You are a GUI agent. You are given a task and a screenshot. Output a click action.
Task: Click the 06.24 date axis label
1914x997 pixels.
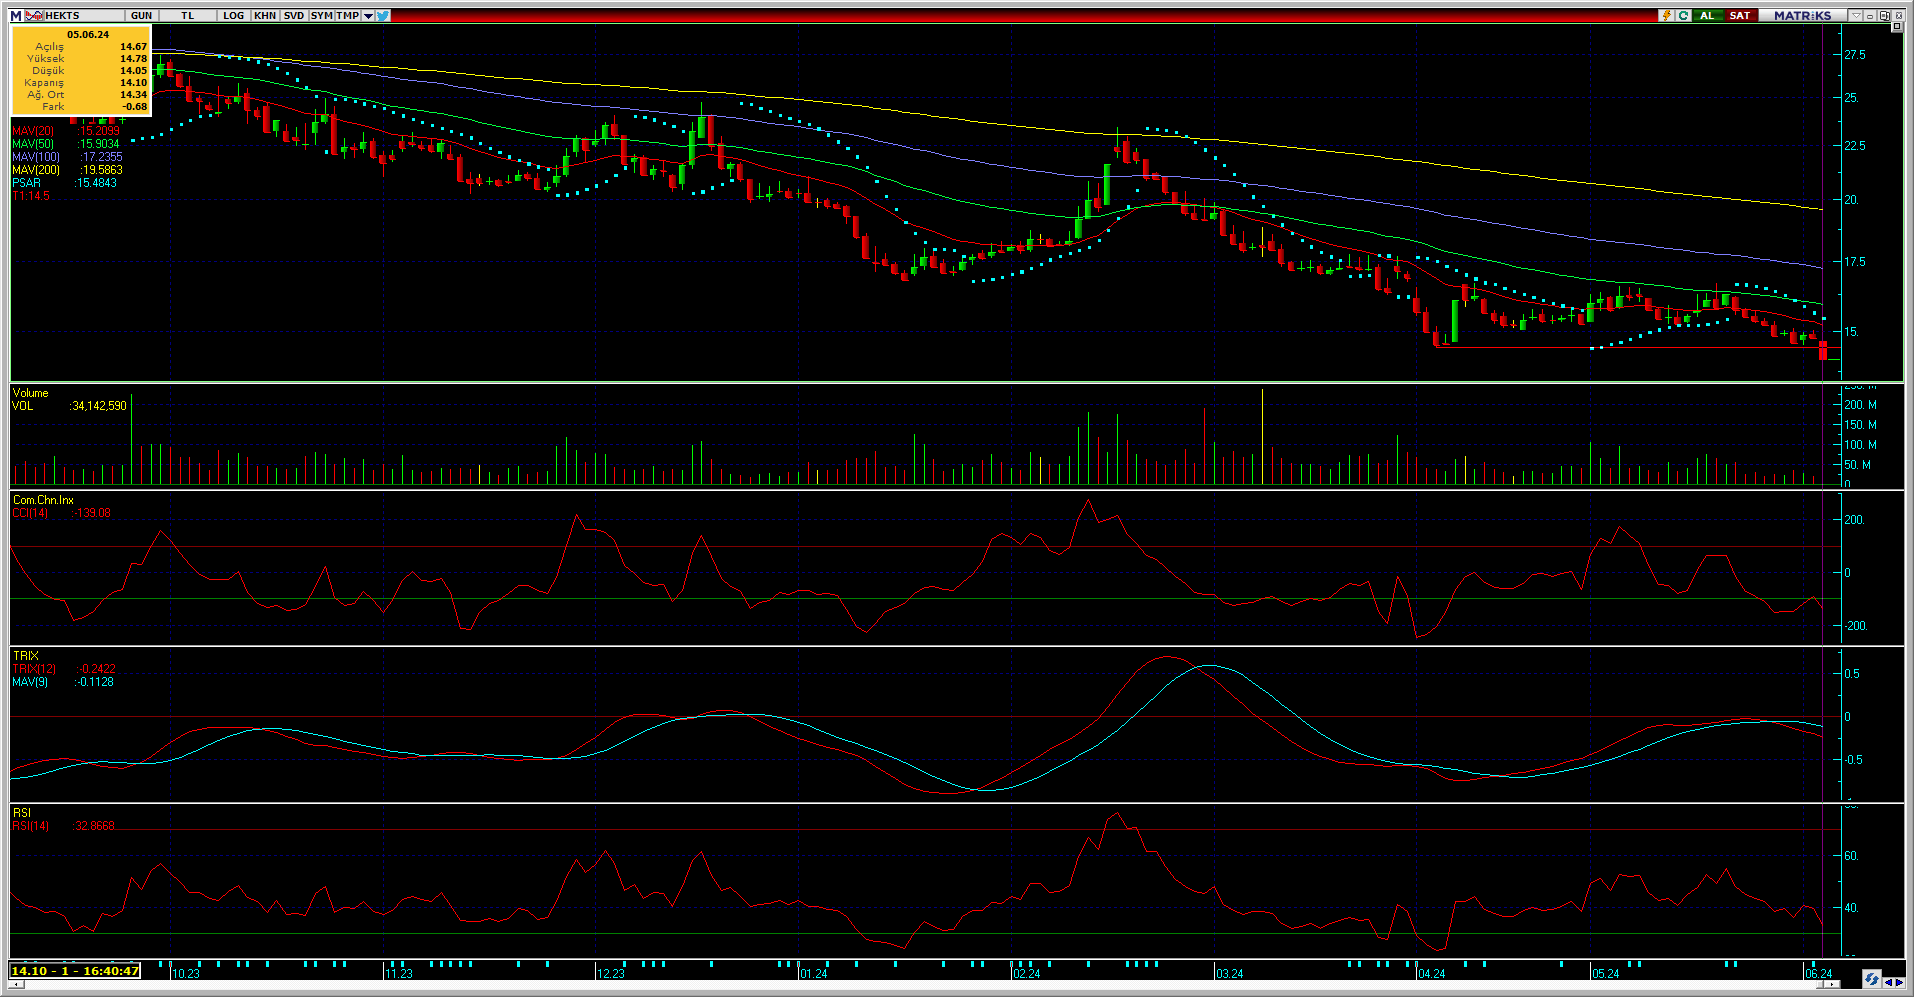(x=1819, y=974)
